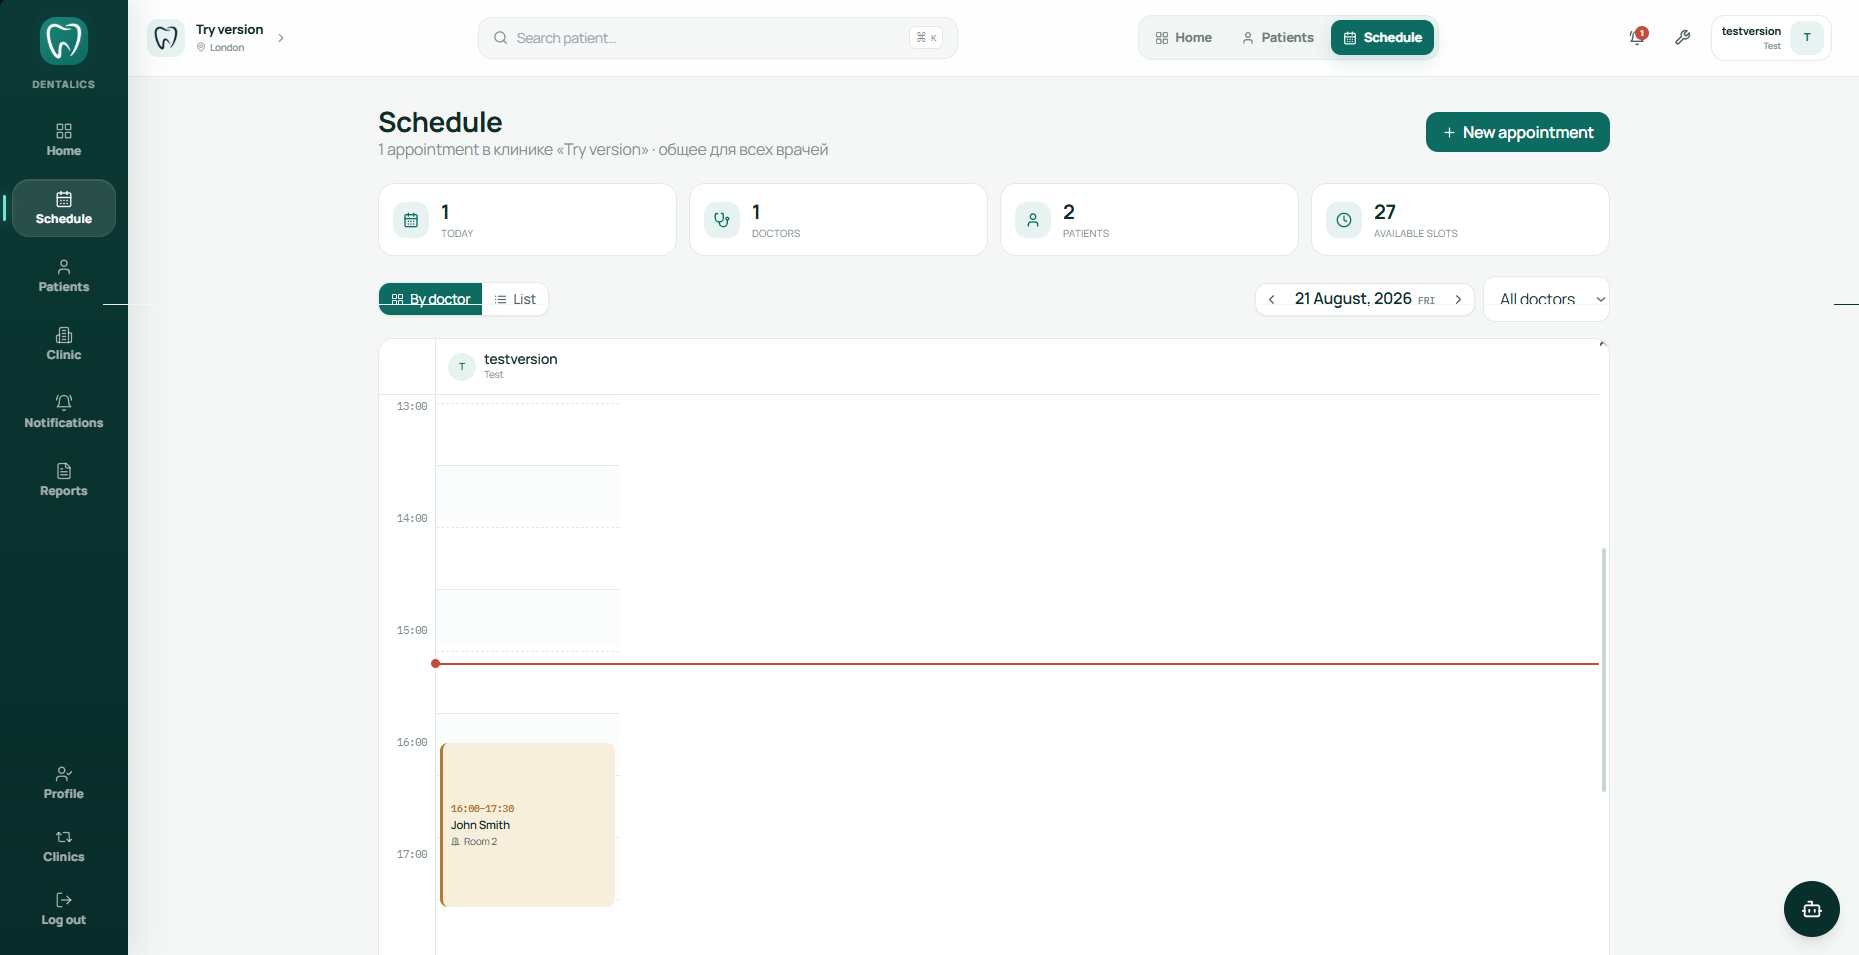This screenshot has height=955, width=1859.
Task: Click the Today calendar stat icon
Action: [x=411, y=220]
